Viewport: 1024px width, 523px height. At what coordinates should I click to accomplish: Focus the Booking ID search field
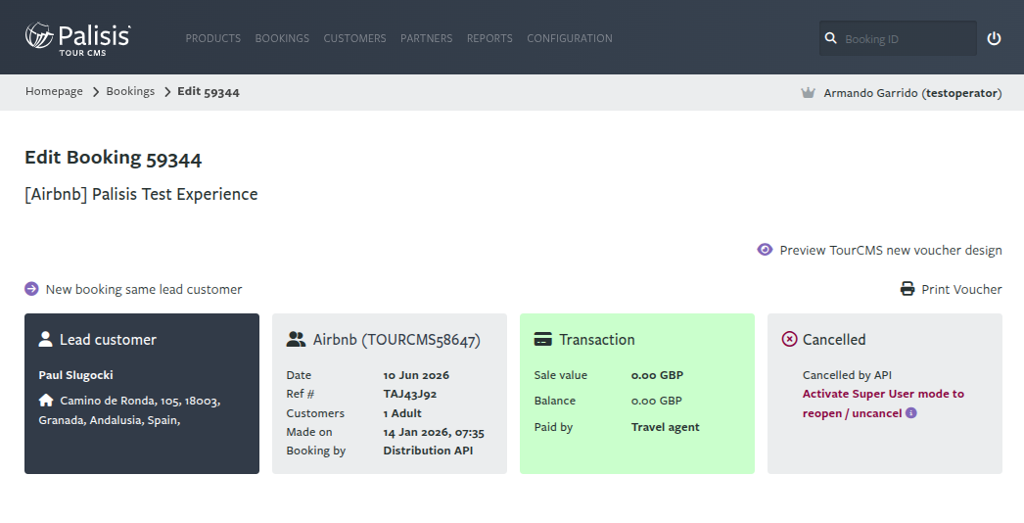click(898, 39)
